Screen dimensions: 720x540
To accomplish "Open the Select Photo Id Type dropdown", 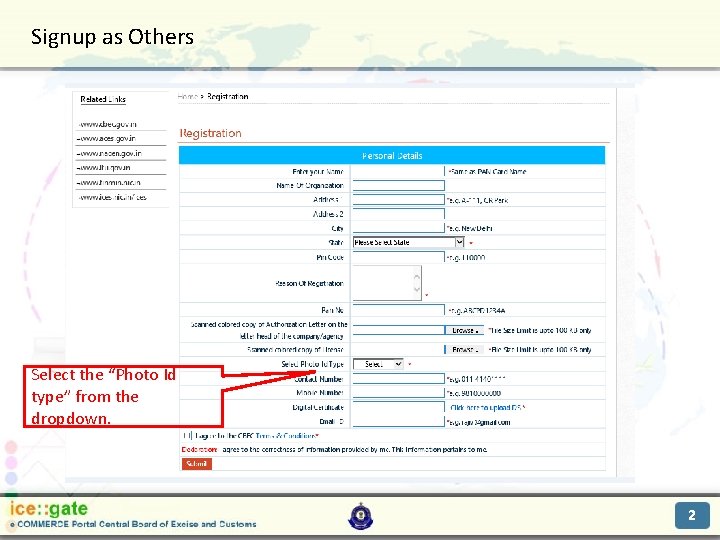I will click(378, 364).
